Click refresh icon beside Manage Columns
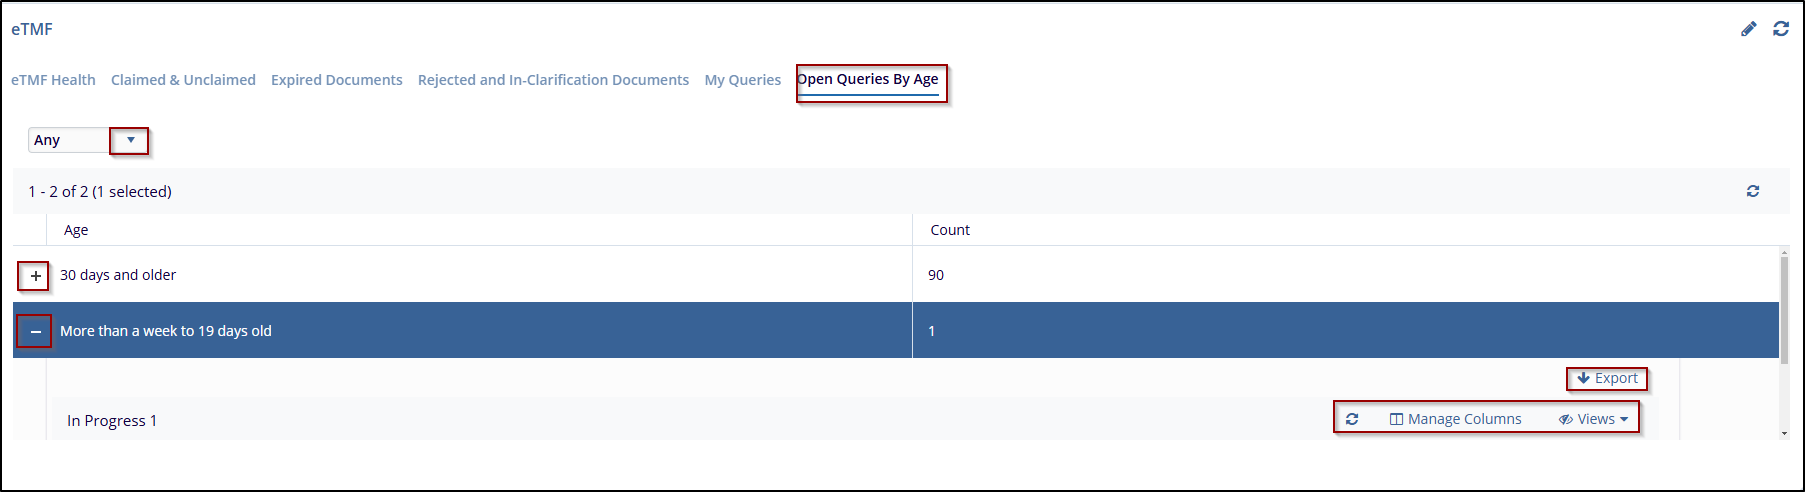The height and width of the screenshot is (492, 1805). click(1352, 419)
